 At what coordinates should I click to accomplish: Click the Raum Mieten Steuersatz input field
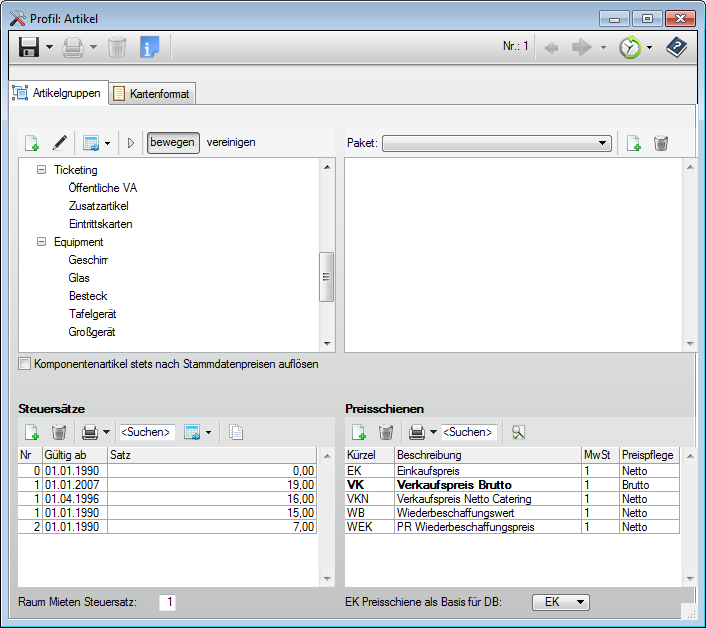pyautogui.click(x=168, y=602)
